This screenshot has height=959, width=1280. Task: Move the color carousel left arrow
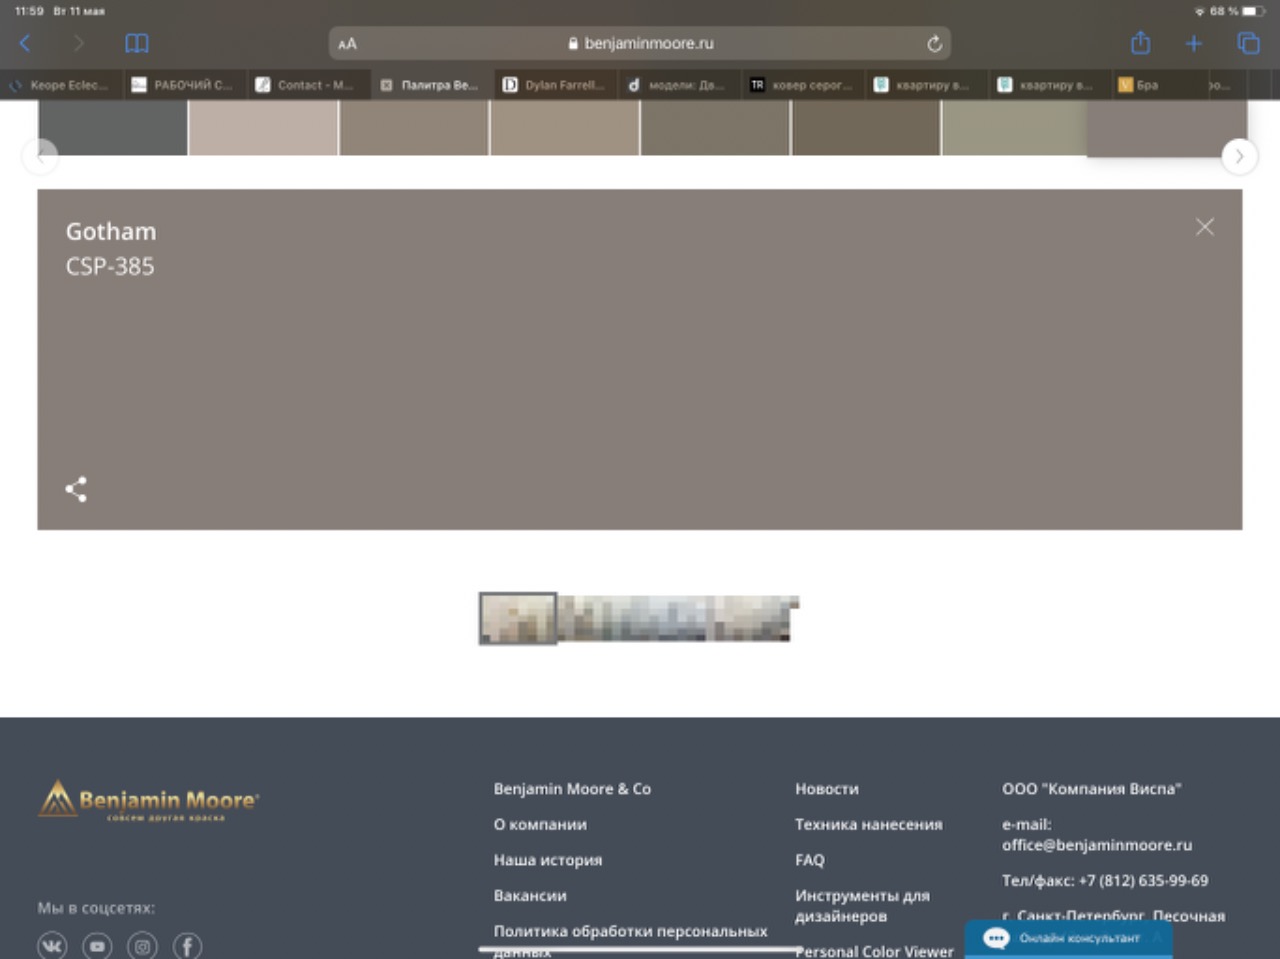[41, 156]
